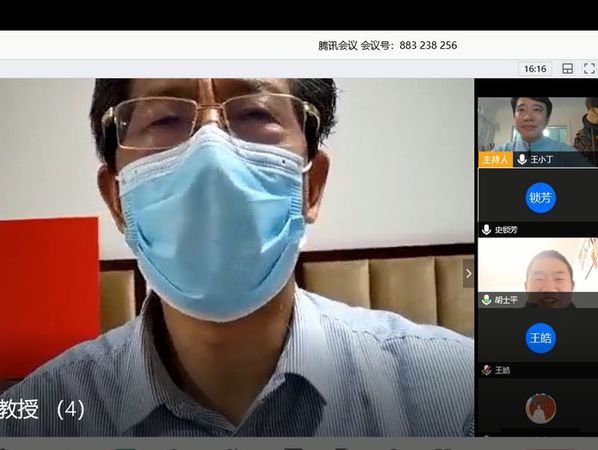Click the main speaker video area
Screen dimensions: 598x450
[x=237, y=257]
